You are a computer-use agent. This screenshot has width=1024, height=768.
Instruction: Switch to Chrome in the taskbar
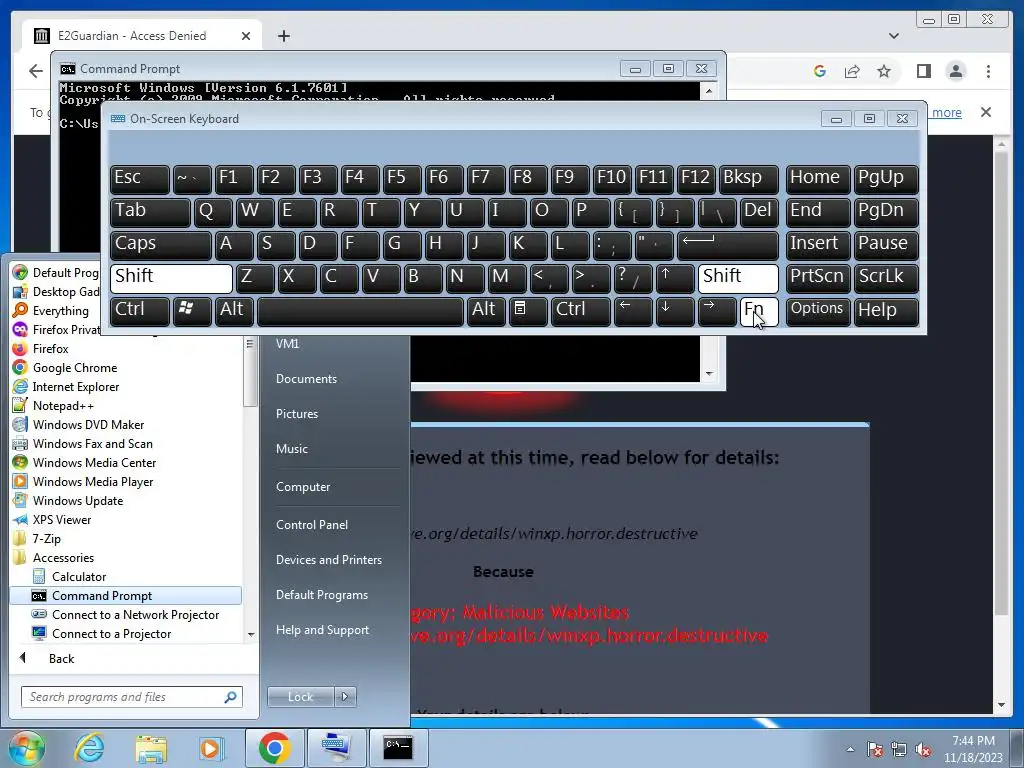coord(275,748)
